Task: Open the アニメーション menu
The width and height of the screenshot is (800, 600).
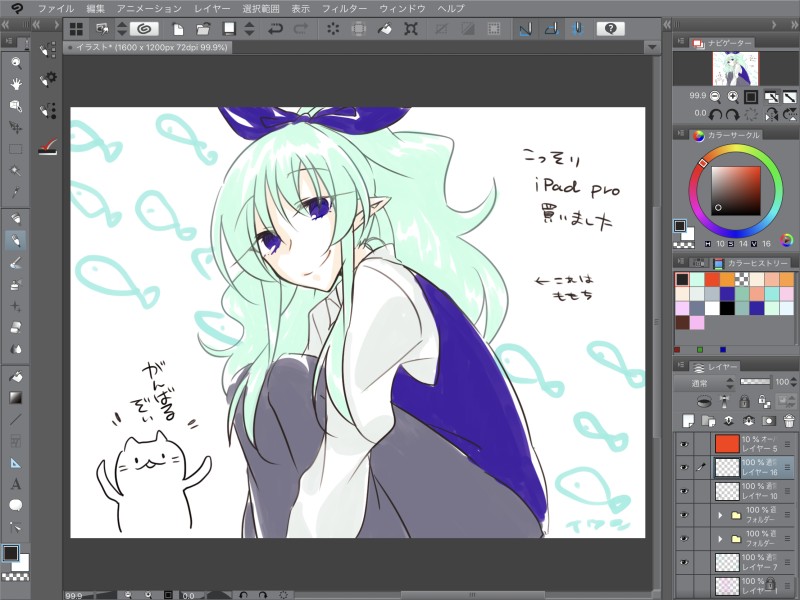Action: coord(149,9)
